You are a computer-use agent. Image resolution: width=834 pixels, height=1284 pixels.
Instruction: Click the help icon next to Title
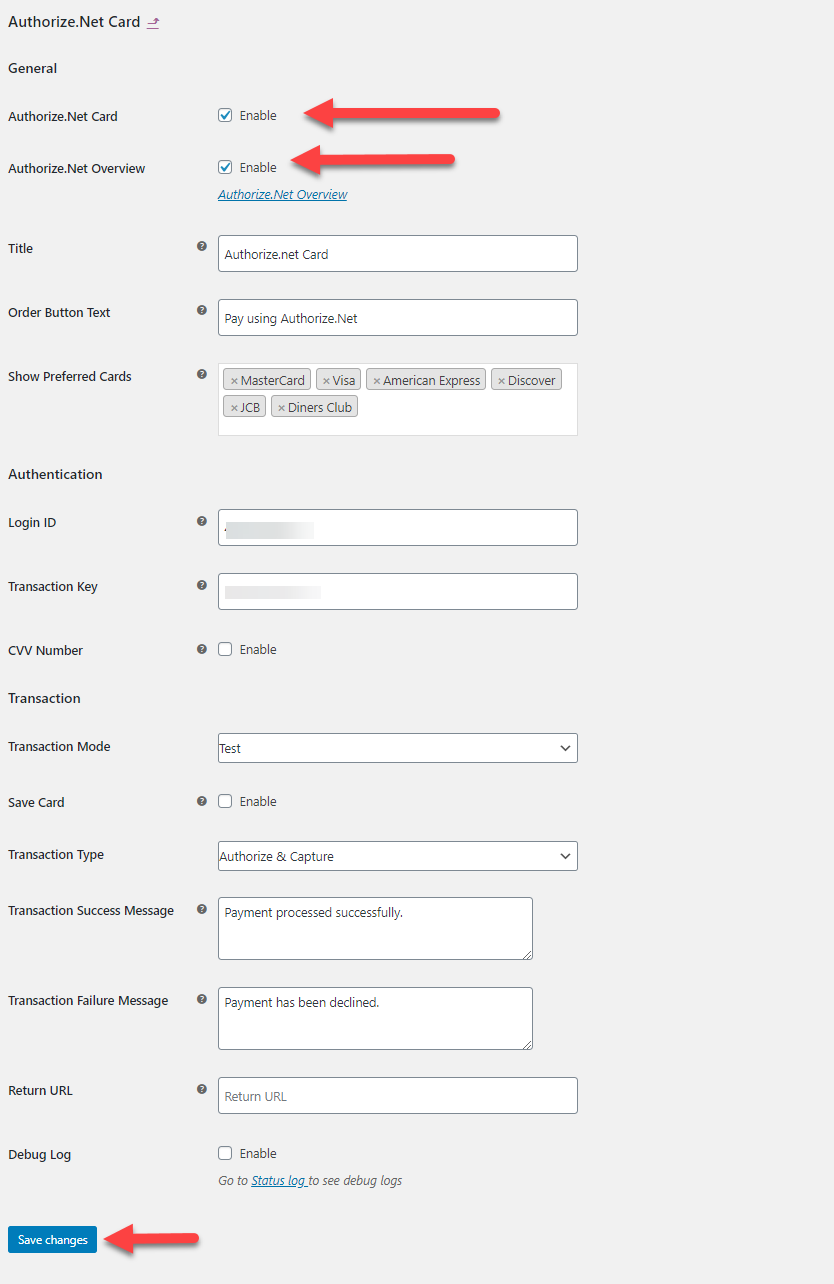tap(202, 245)
